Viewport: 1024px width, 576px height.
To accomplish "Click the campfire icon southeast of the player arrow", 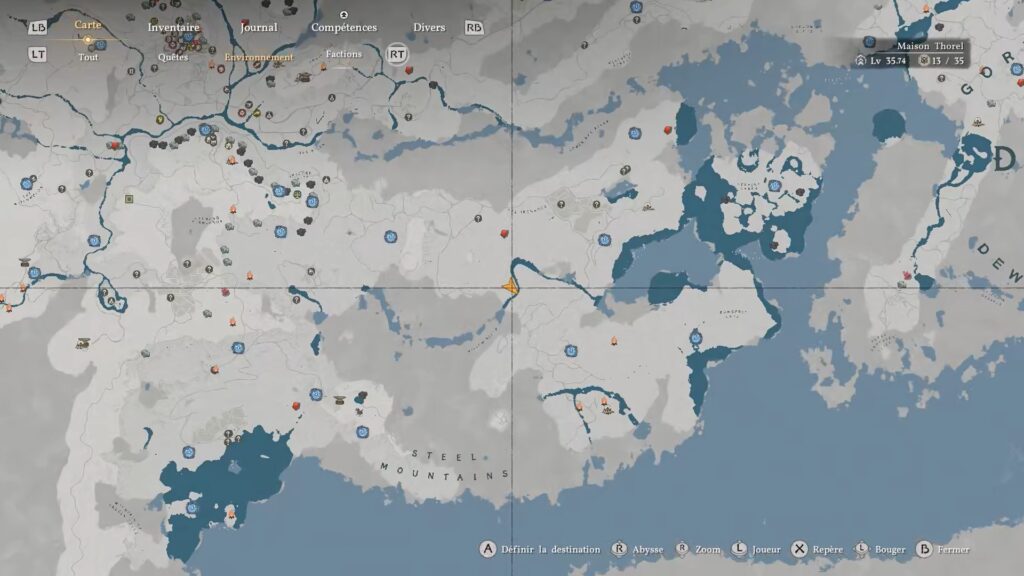I will 614,341.
